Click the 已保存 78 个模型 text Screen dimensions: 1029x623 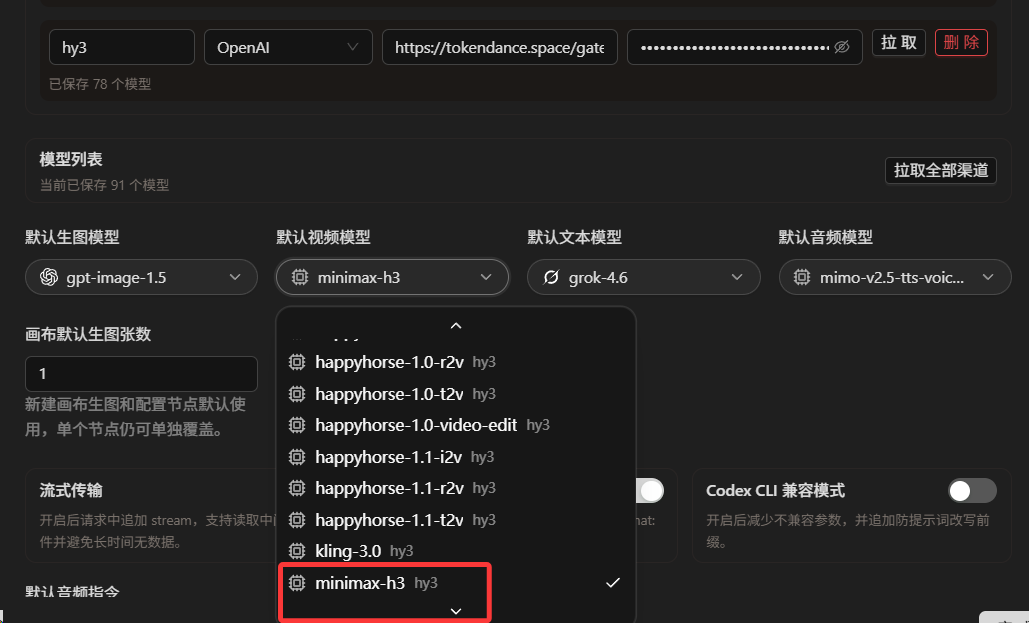[x=100, y=84]
